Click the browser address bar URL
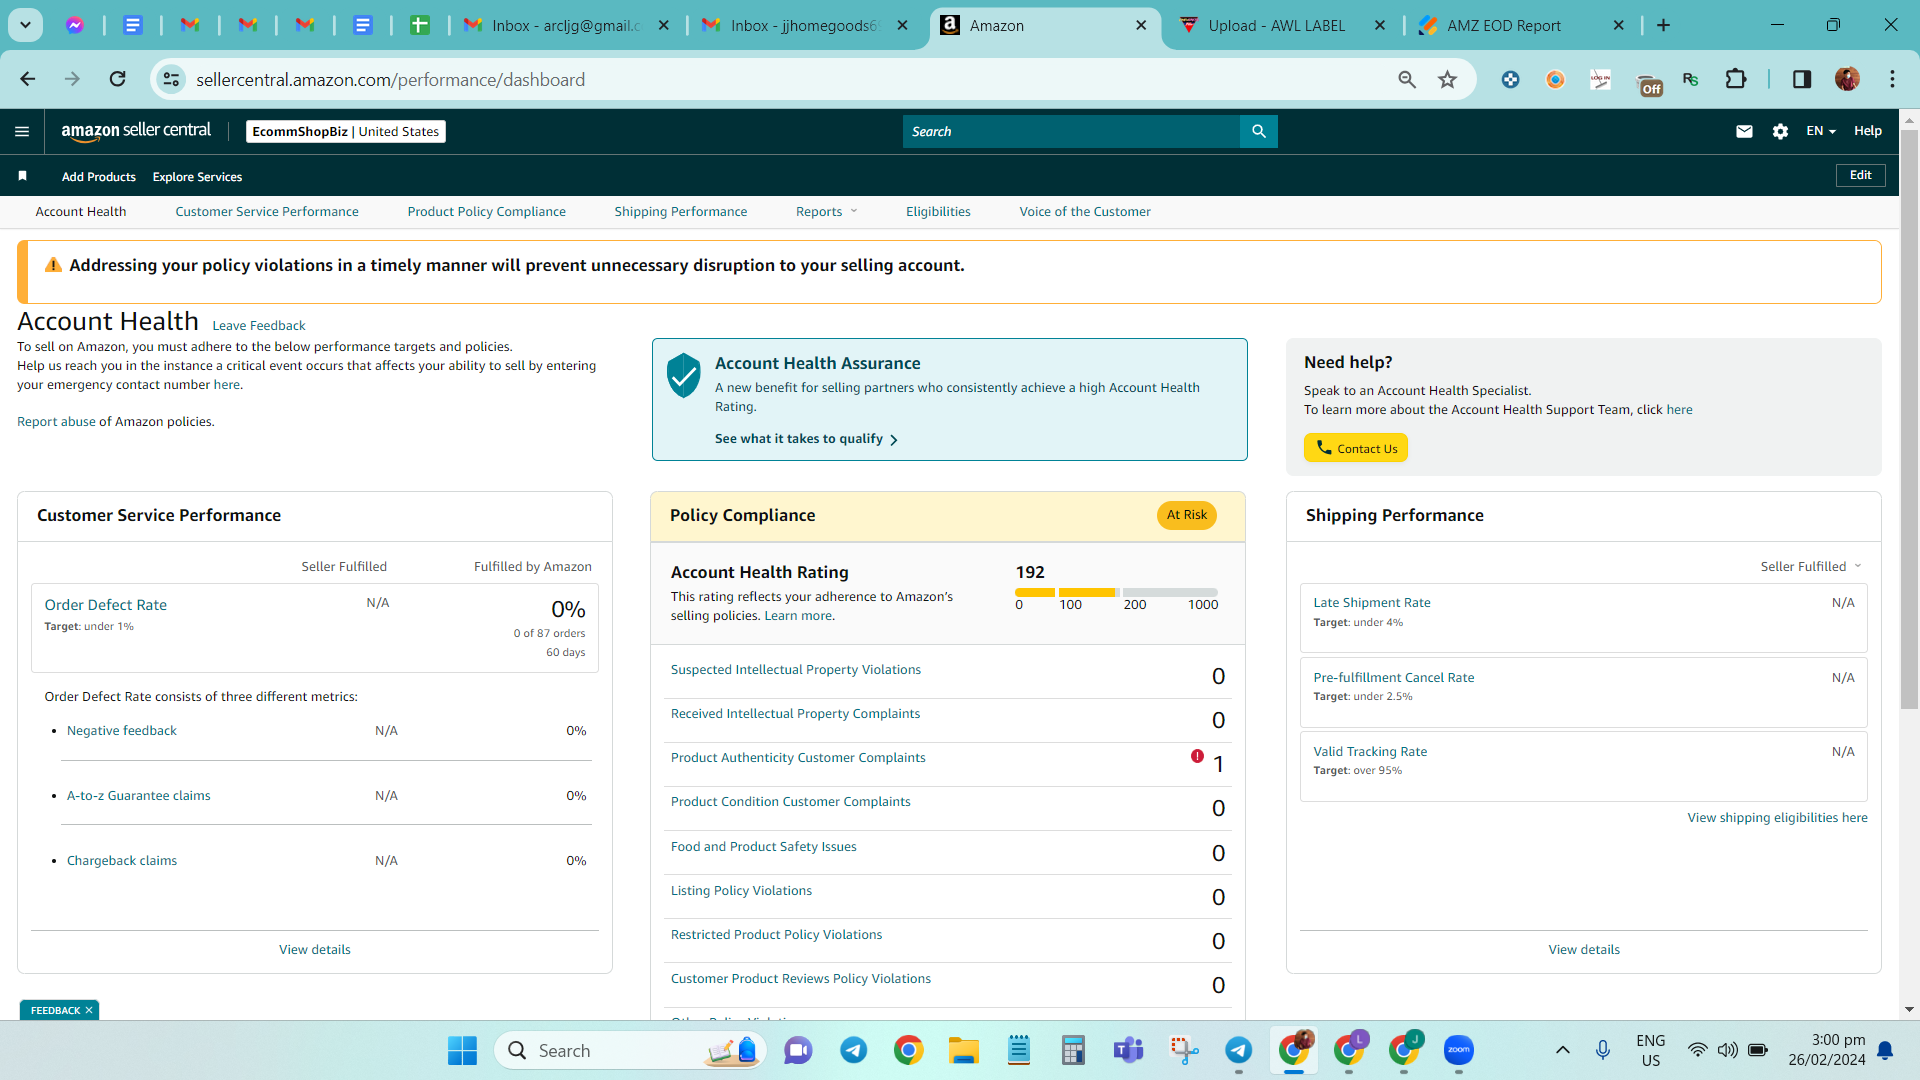 [391, 79]
